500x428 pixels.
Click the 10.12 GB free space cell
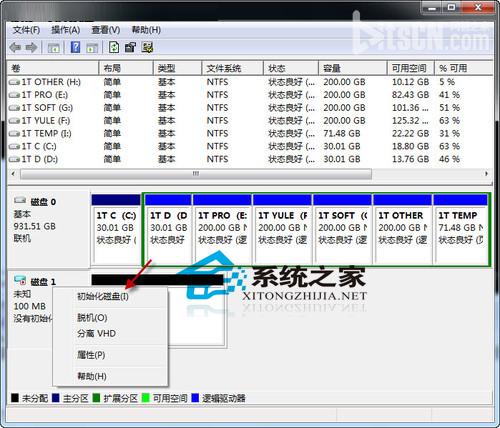tap(410, 82)
